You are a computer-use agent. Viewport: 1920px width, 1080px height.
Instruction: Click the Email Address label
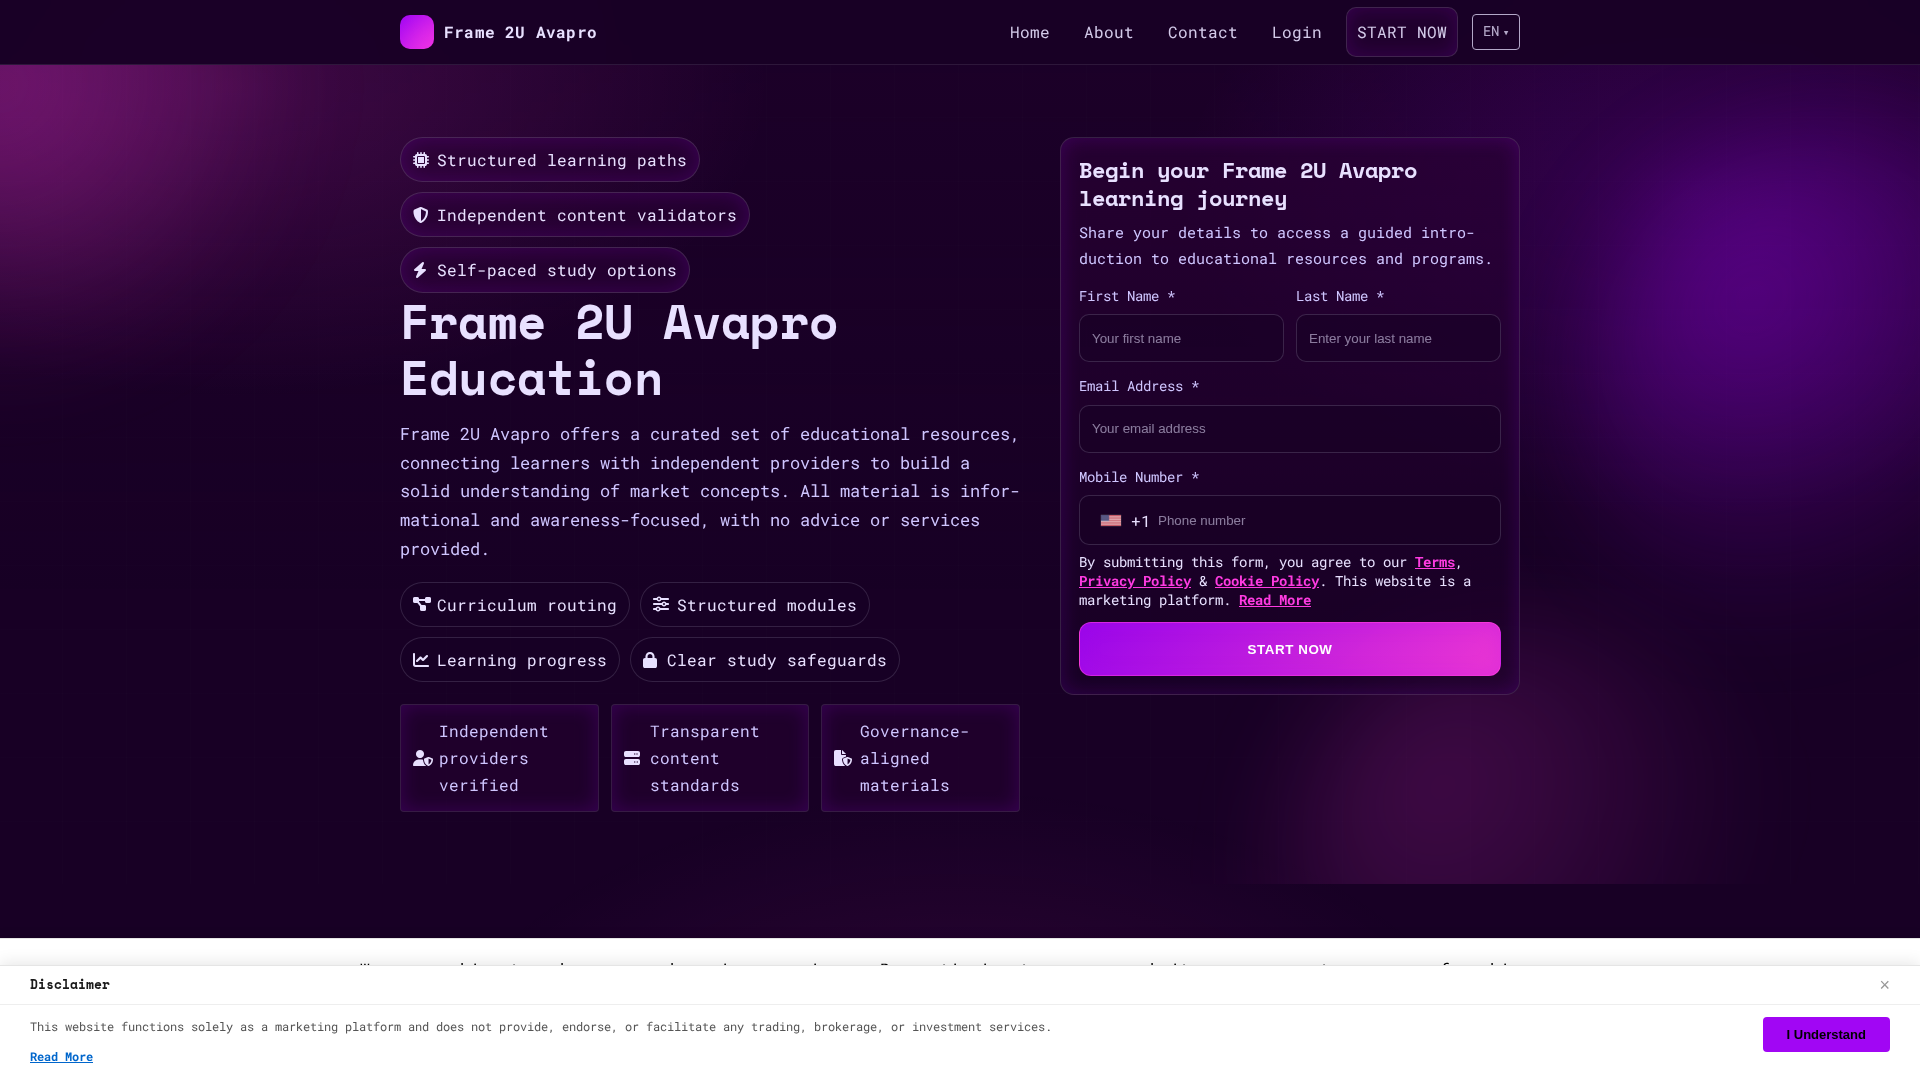point(1139,386)
